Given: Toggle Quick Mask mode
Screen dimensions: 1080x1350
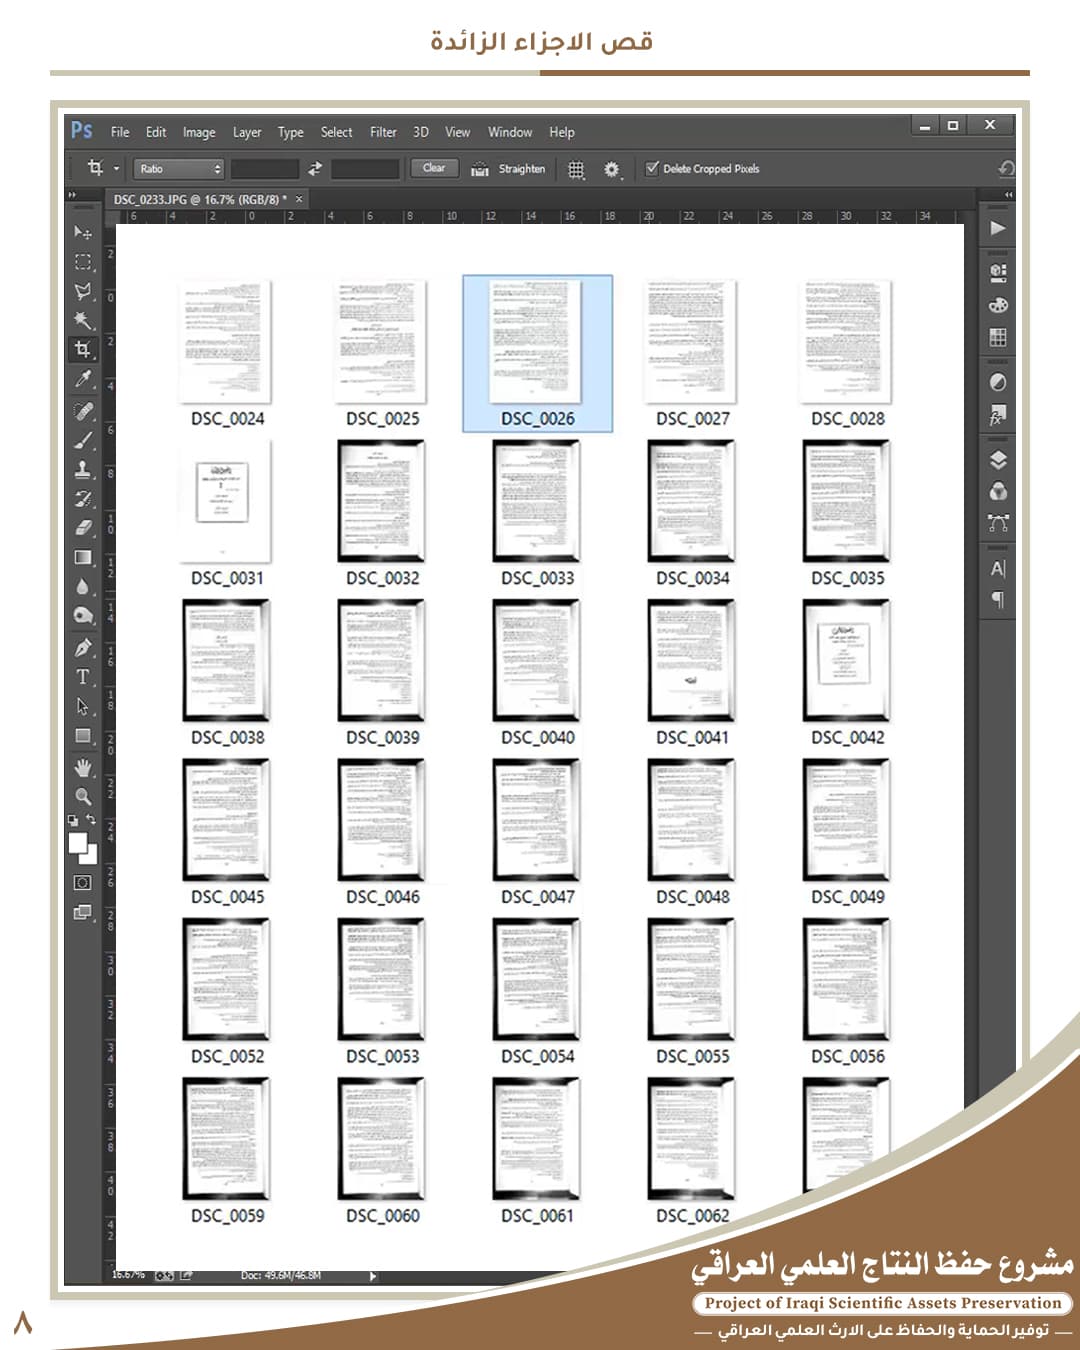Looking at the screenshot, I should [x=83, y=882].
